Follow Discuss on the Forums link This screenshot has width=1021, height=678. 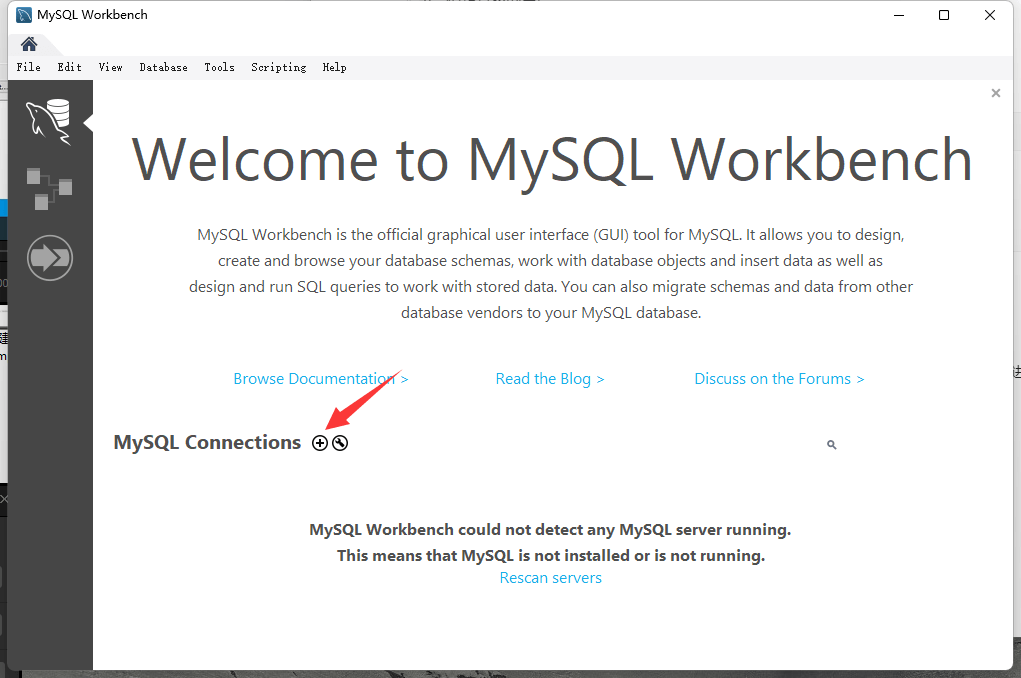pyautogui.click(x=779, y=379)
